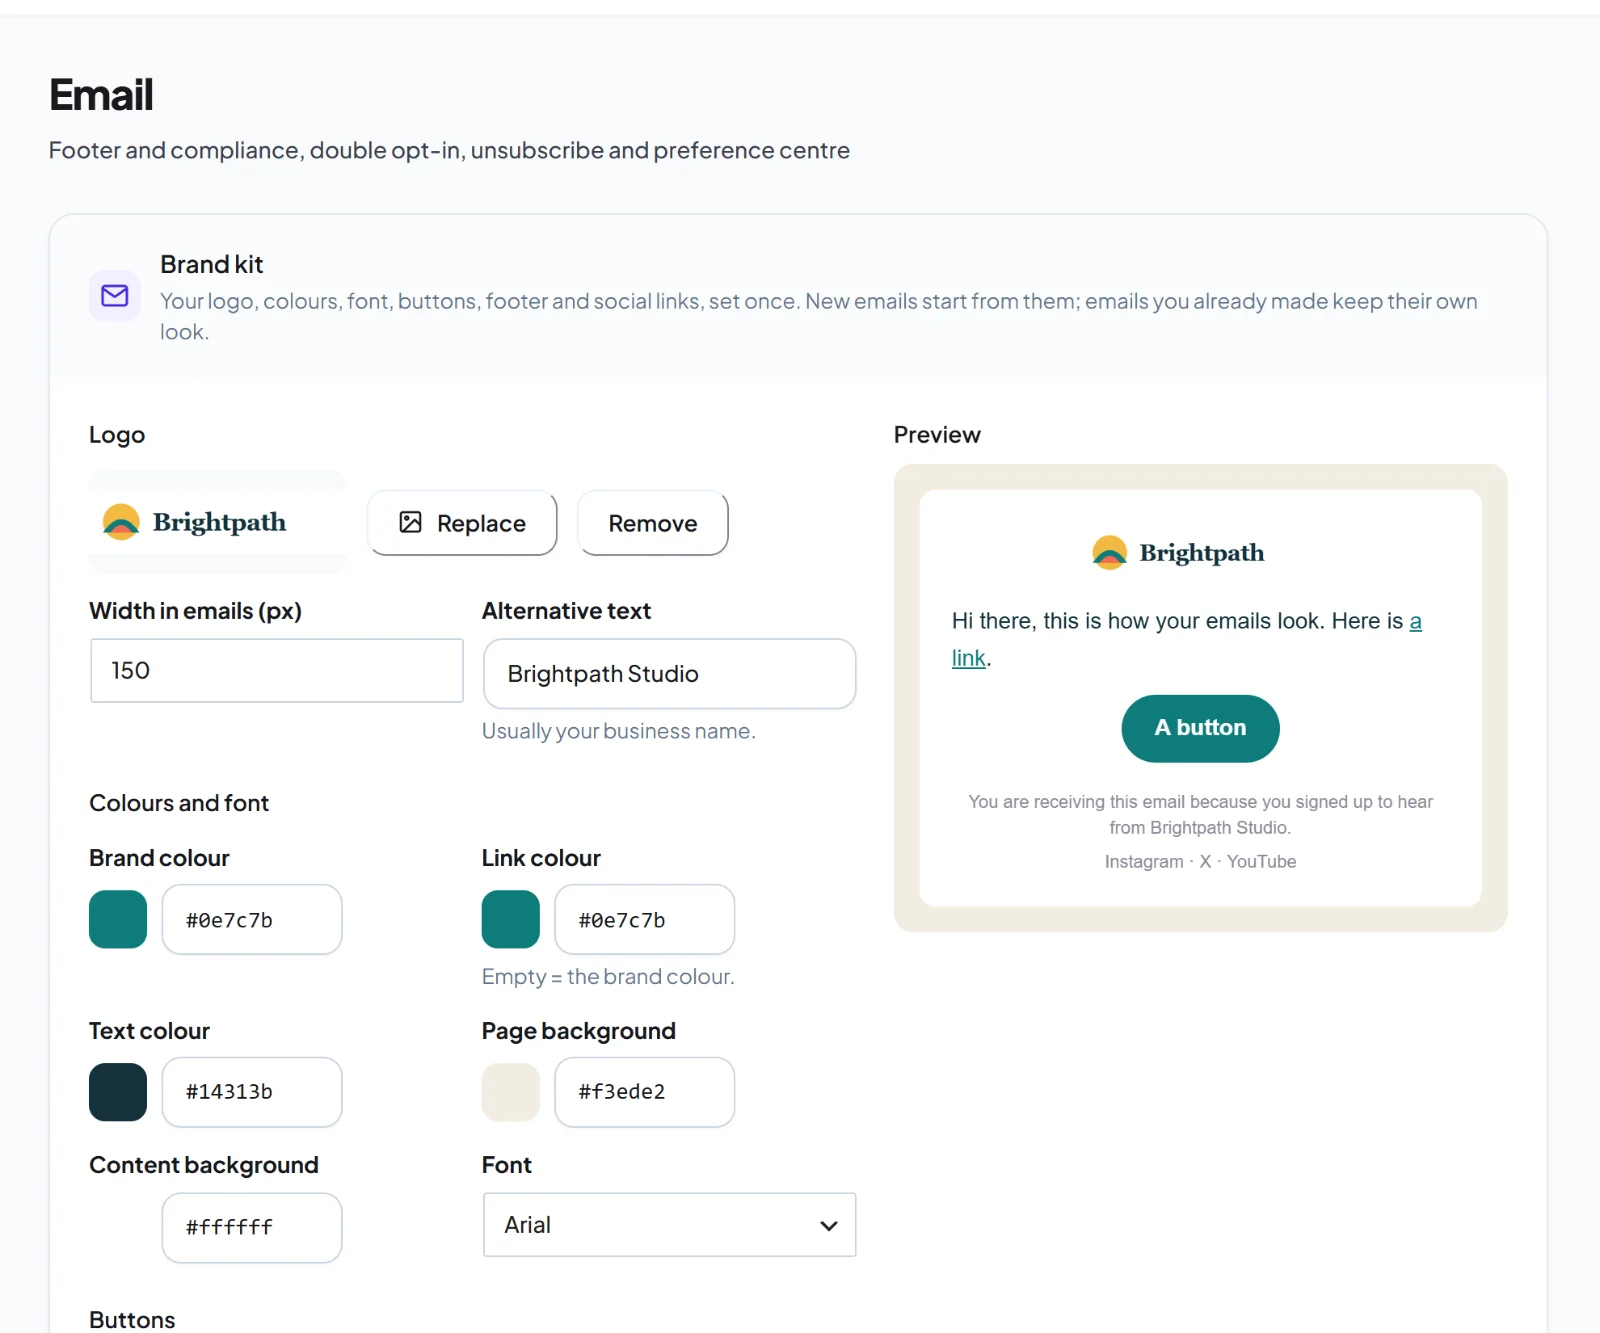Click the "A button" preview button
The height and width of the screenshot is (1333, 1600).
[x=1200, y=728]
